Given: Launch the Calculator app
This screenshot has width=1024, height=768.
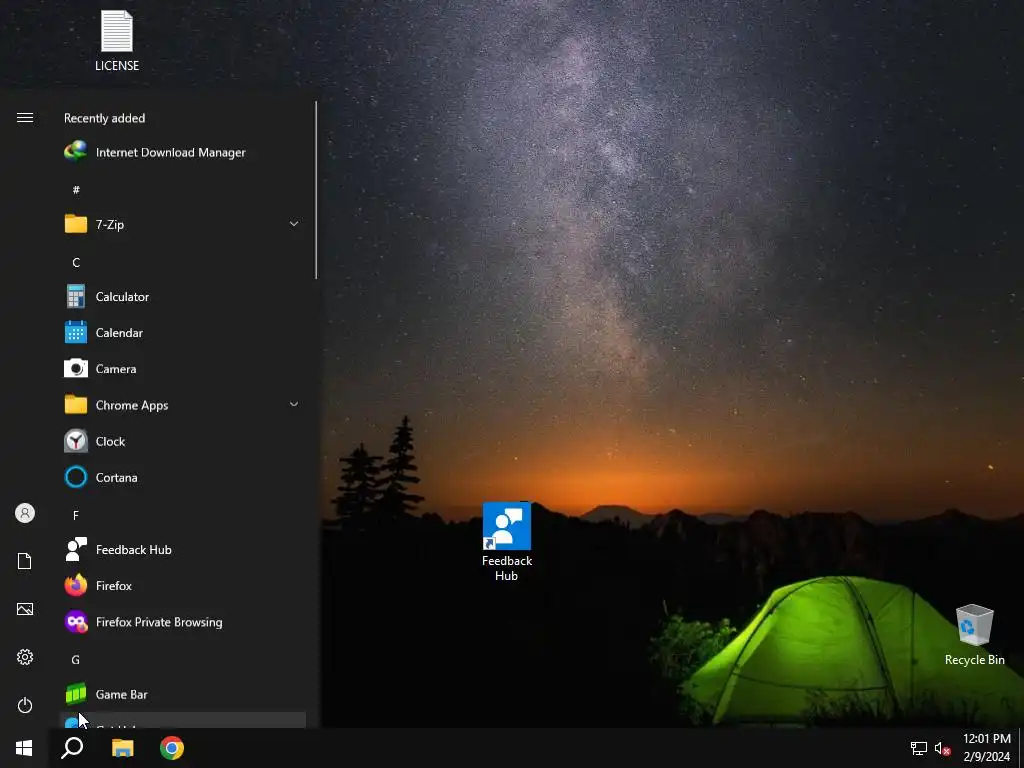Looking at the screenshot, I should click(183, 296).
